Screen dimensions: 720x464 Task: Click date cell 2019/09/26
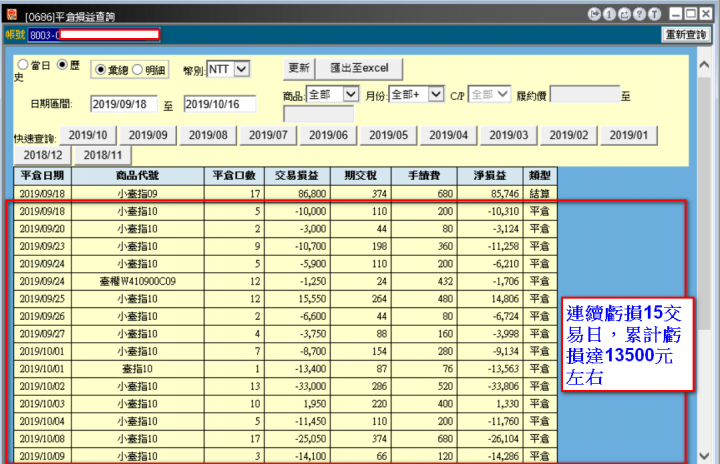(42, 317)
